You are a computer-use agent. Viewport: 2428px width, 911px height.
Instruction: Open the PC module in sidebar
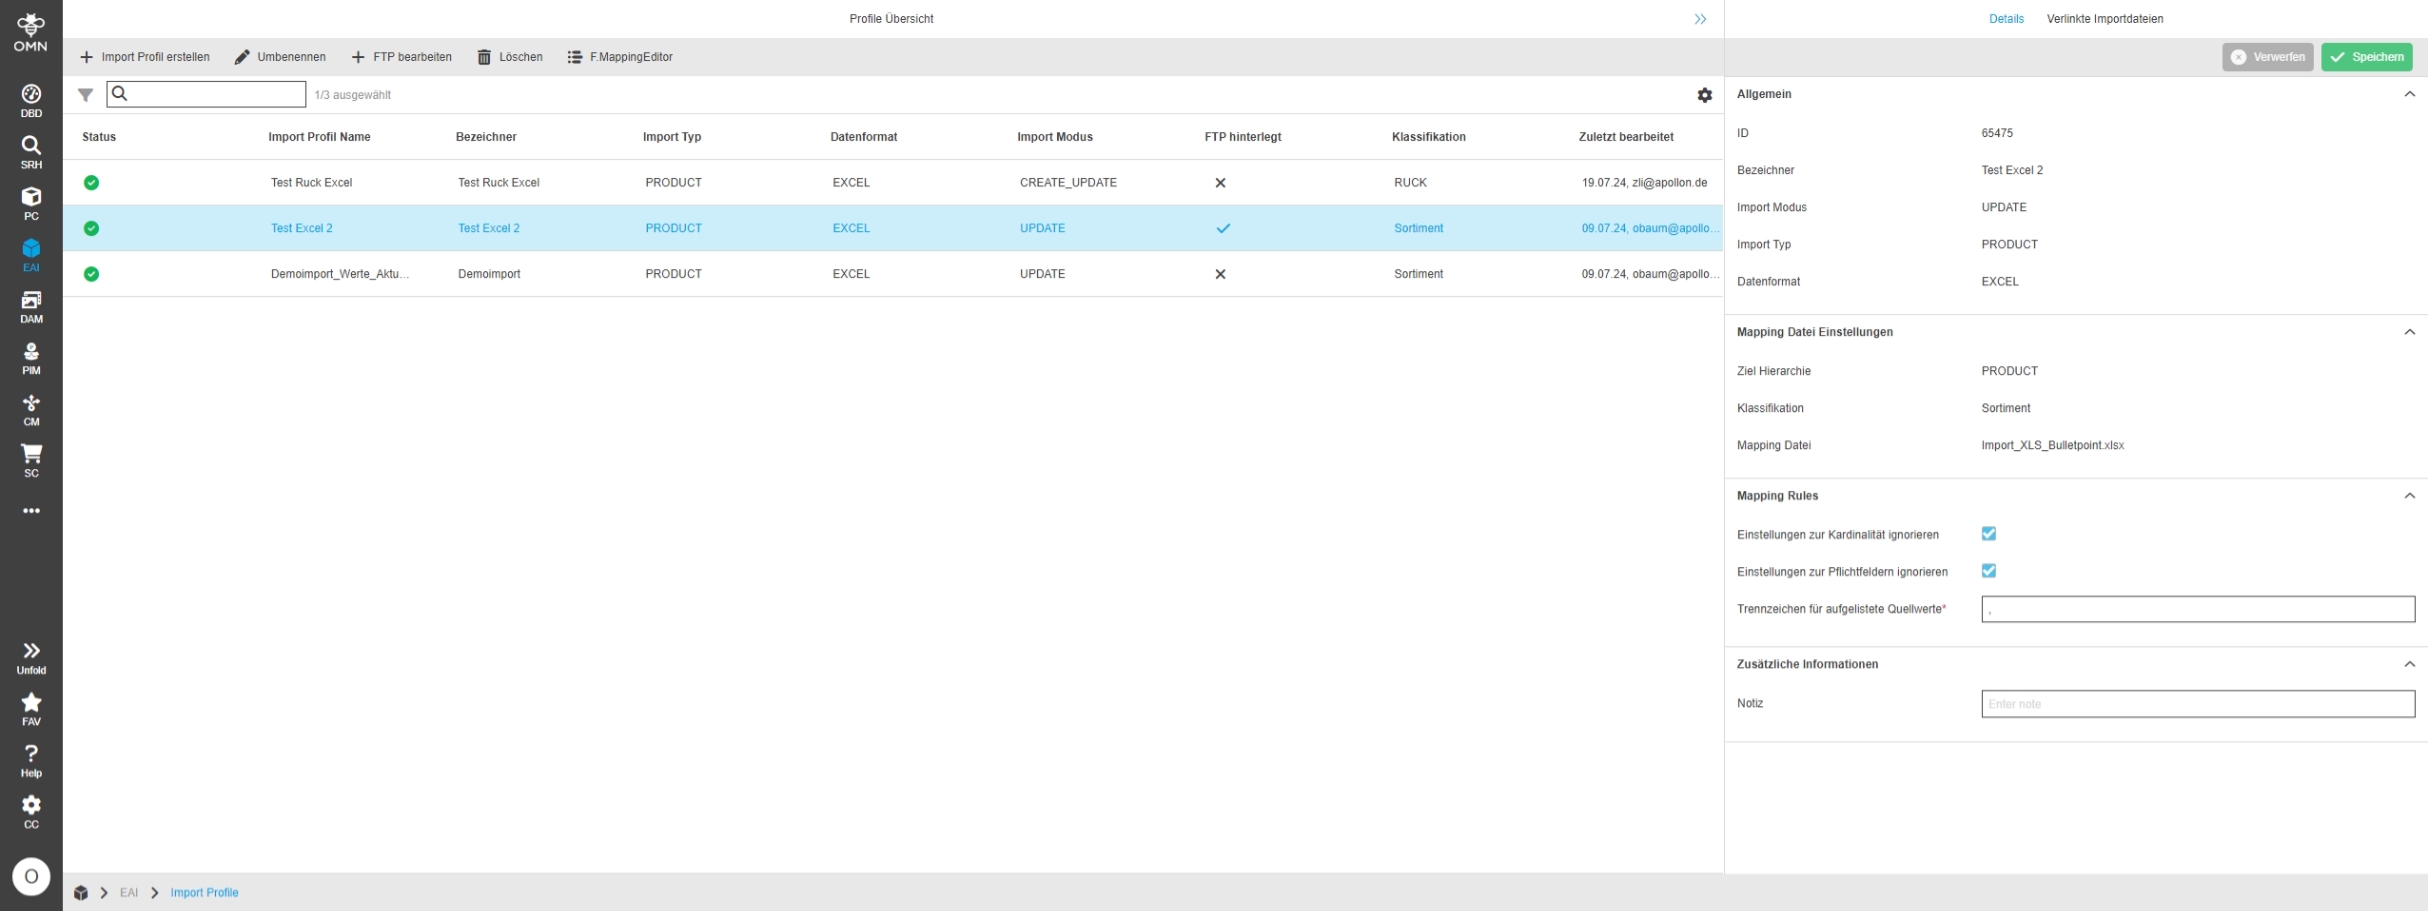[31, 204]
